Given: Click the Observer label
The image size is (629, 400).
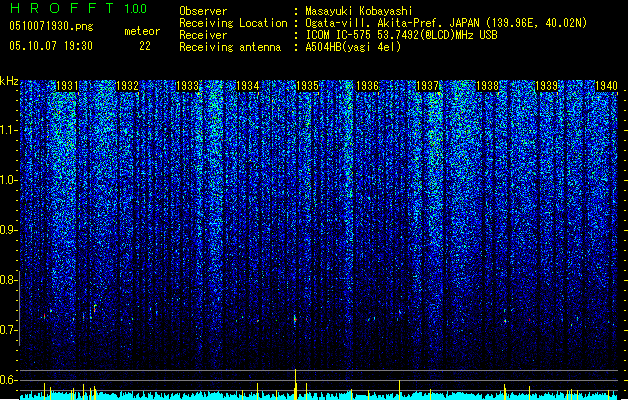Looking at the screenshot, I should coord(203,11).
